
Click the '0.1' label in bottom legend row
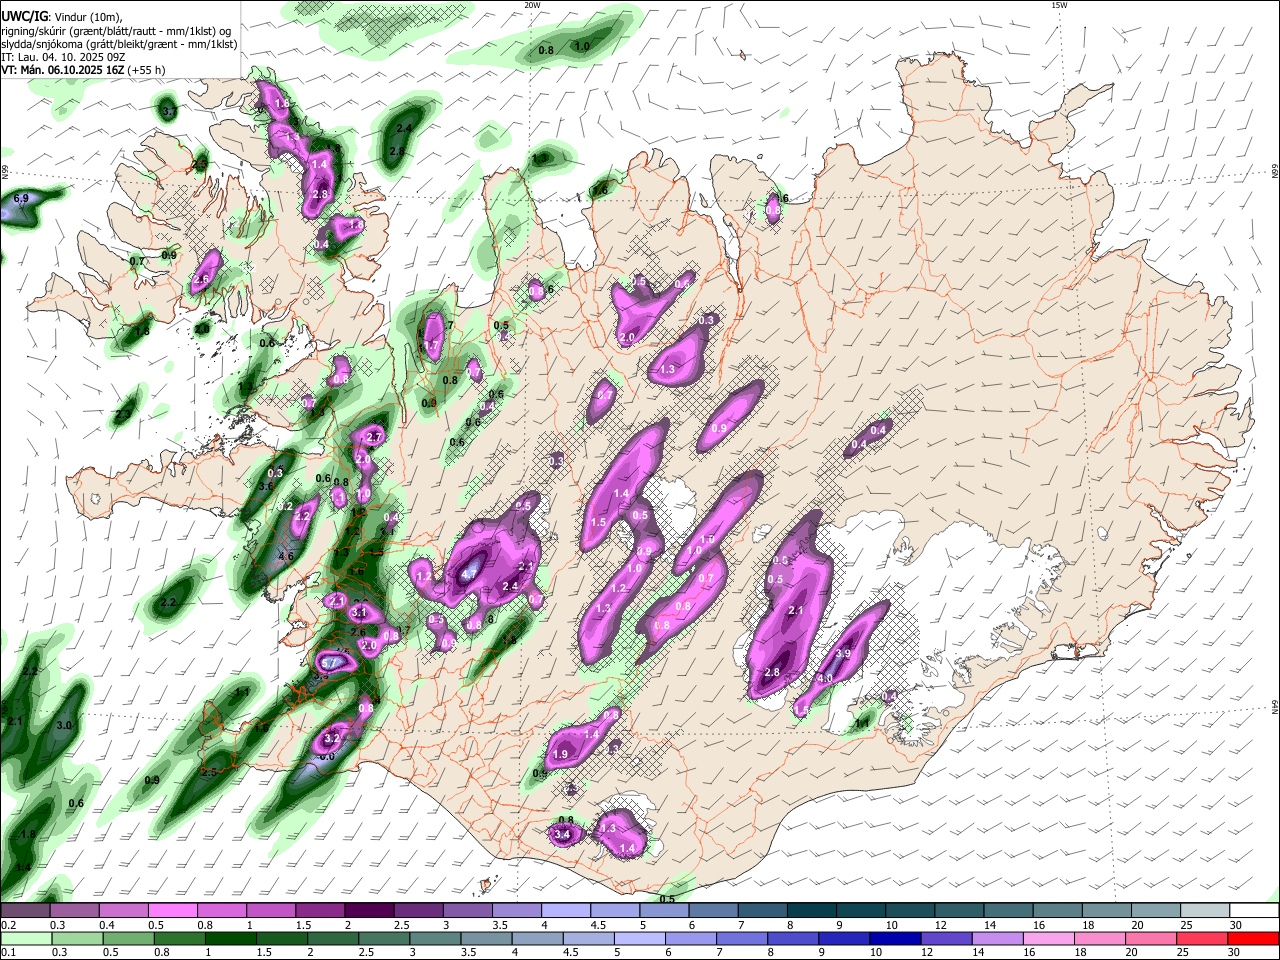pyautogui.click(x=9, y=952)
